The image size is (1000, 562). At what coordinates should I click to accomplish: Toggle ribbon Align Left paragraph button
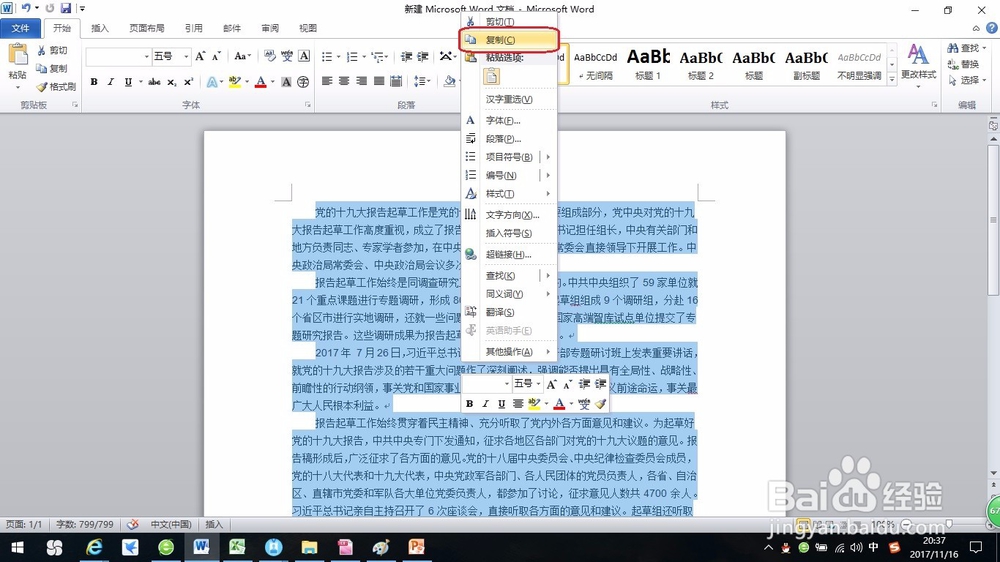[x=327, y=81]
